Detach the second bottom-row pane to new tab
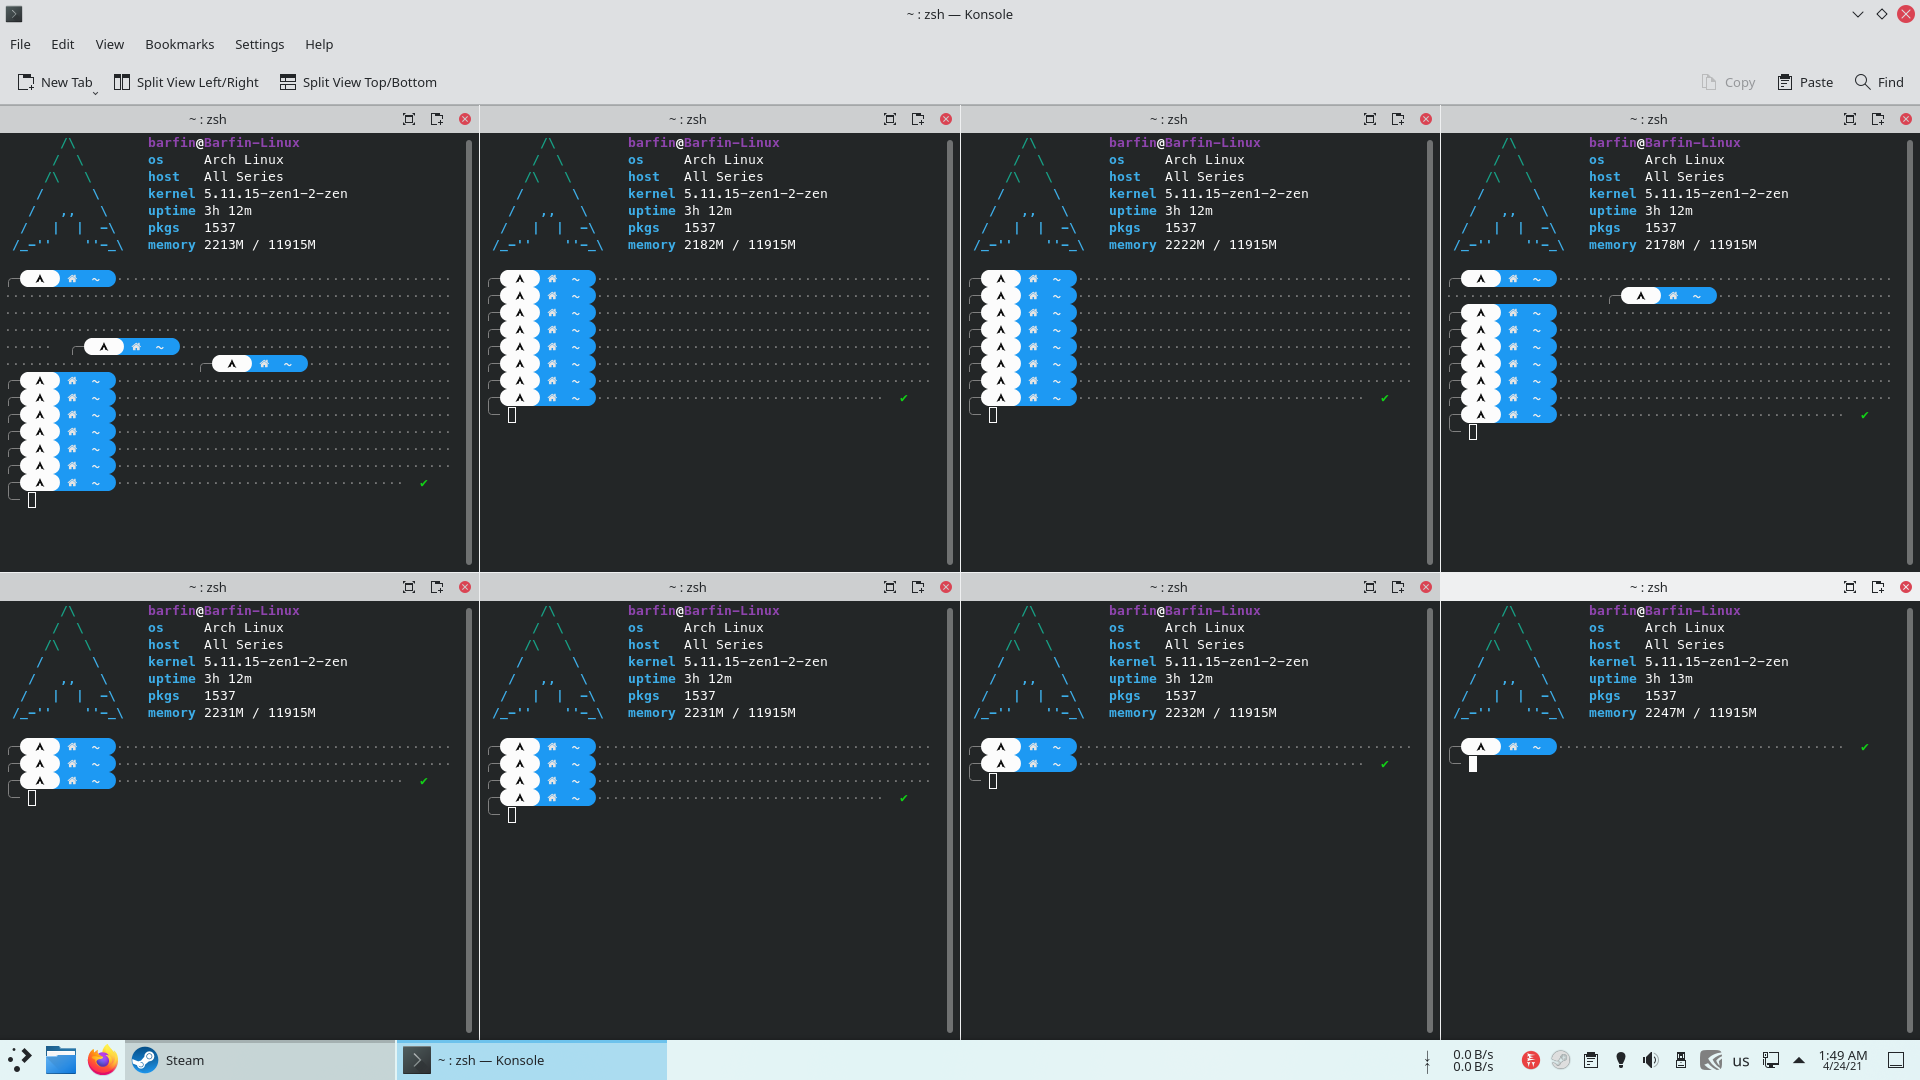This screenshot has height=1080, width=1920. click(918, 587)
